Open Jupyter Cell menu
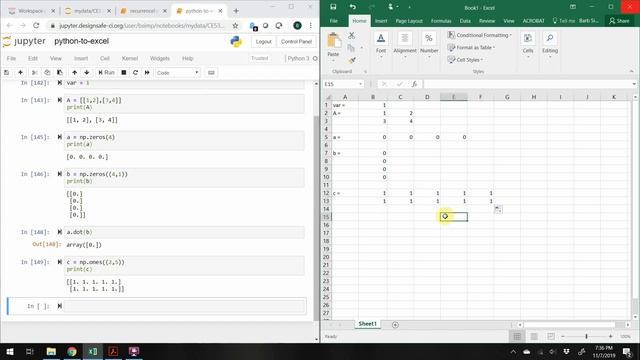Image resolution: width=640 pixels, height=360 pixels. coord(105,58)
